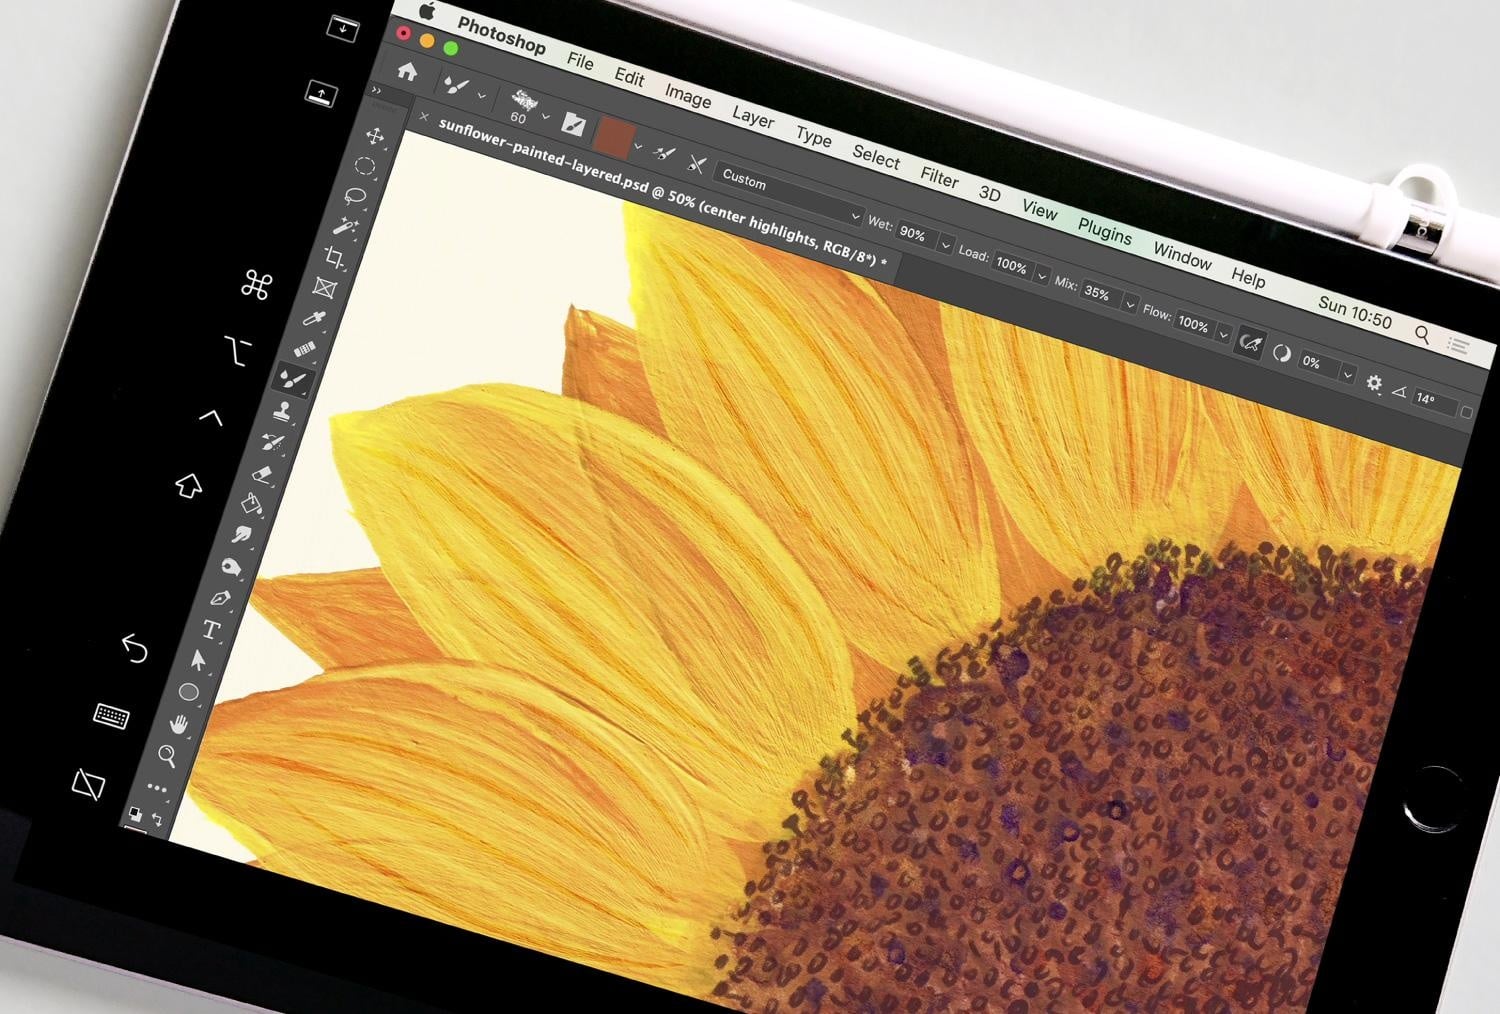1500x1014 pixels.
Task: Open the Filter menu
Action: point(939,177)
